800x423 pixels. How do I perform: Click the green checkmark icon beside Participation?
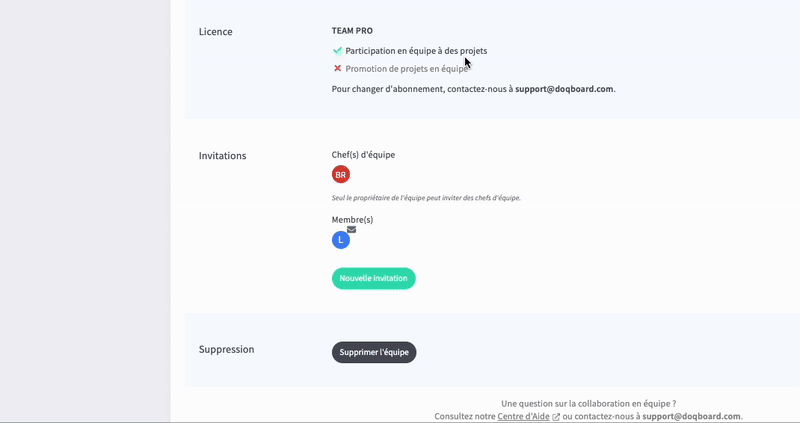(337, 50)
